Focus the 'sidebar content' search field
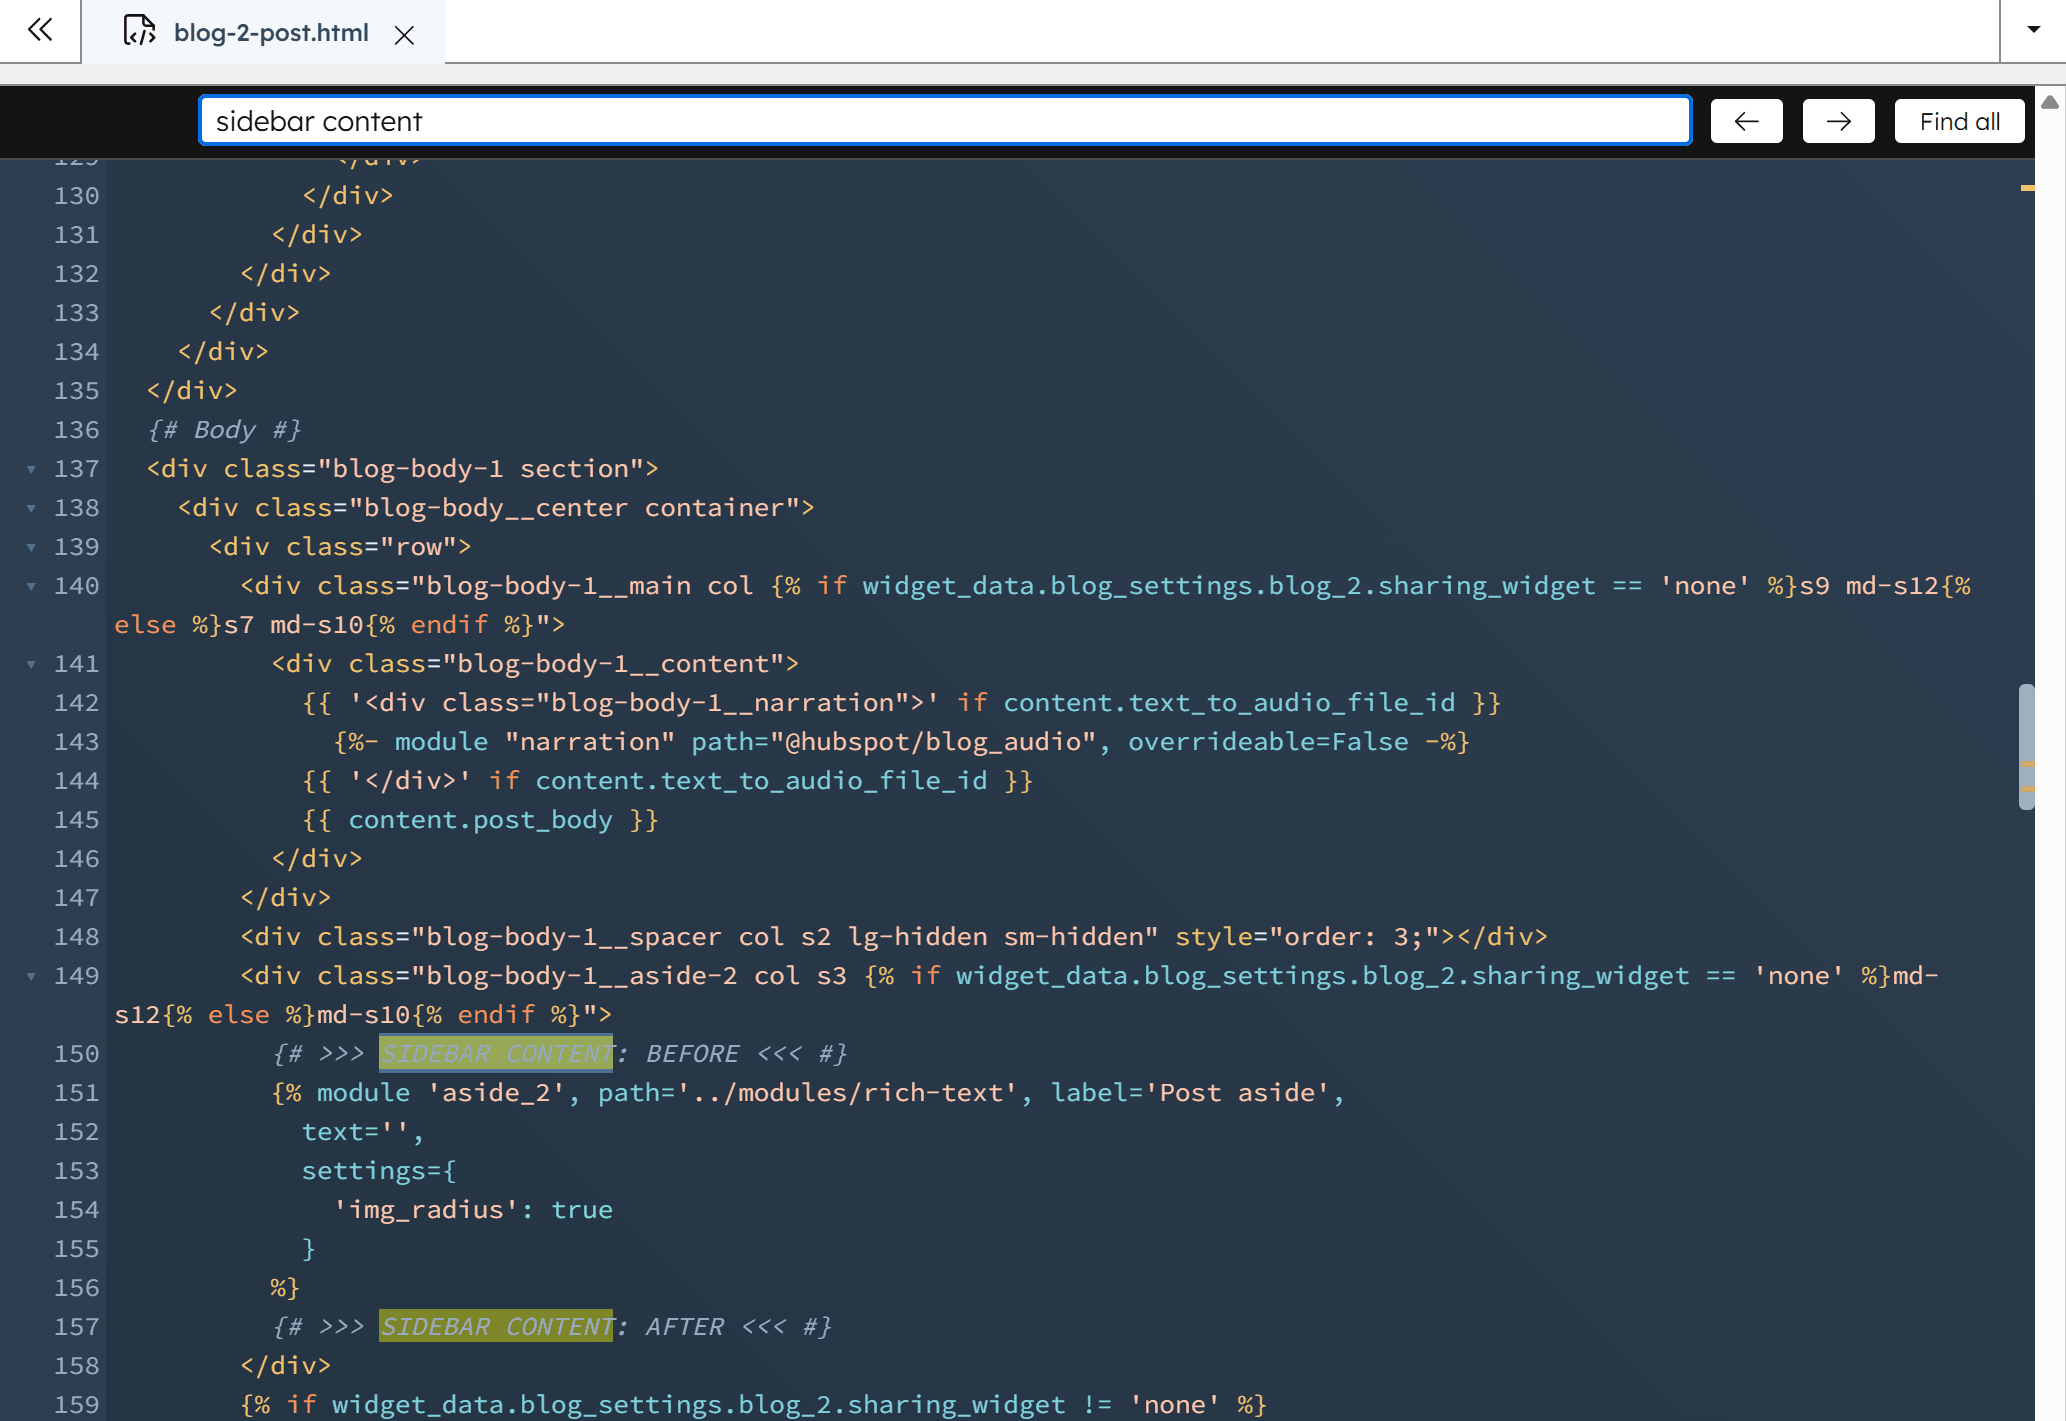This screenshot has height=1421, width=2066. pos(945,121)
